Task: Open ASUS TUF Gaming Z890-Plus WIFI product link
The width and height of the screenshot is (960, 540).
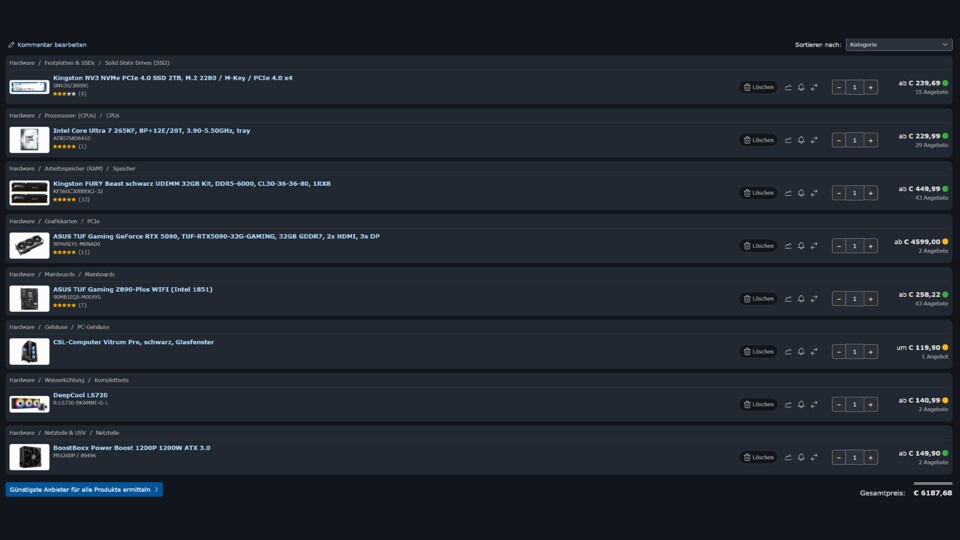Action: tap(133, 290)
